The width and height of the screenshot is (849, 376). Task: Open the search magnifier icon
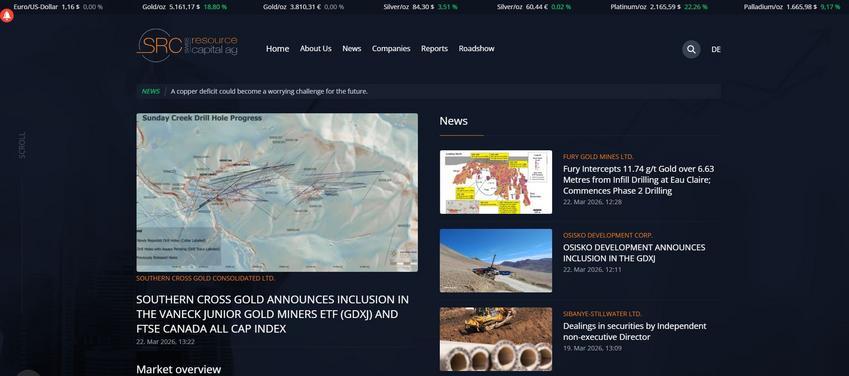pos(691,49)
